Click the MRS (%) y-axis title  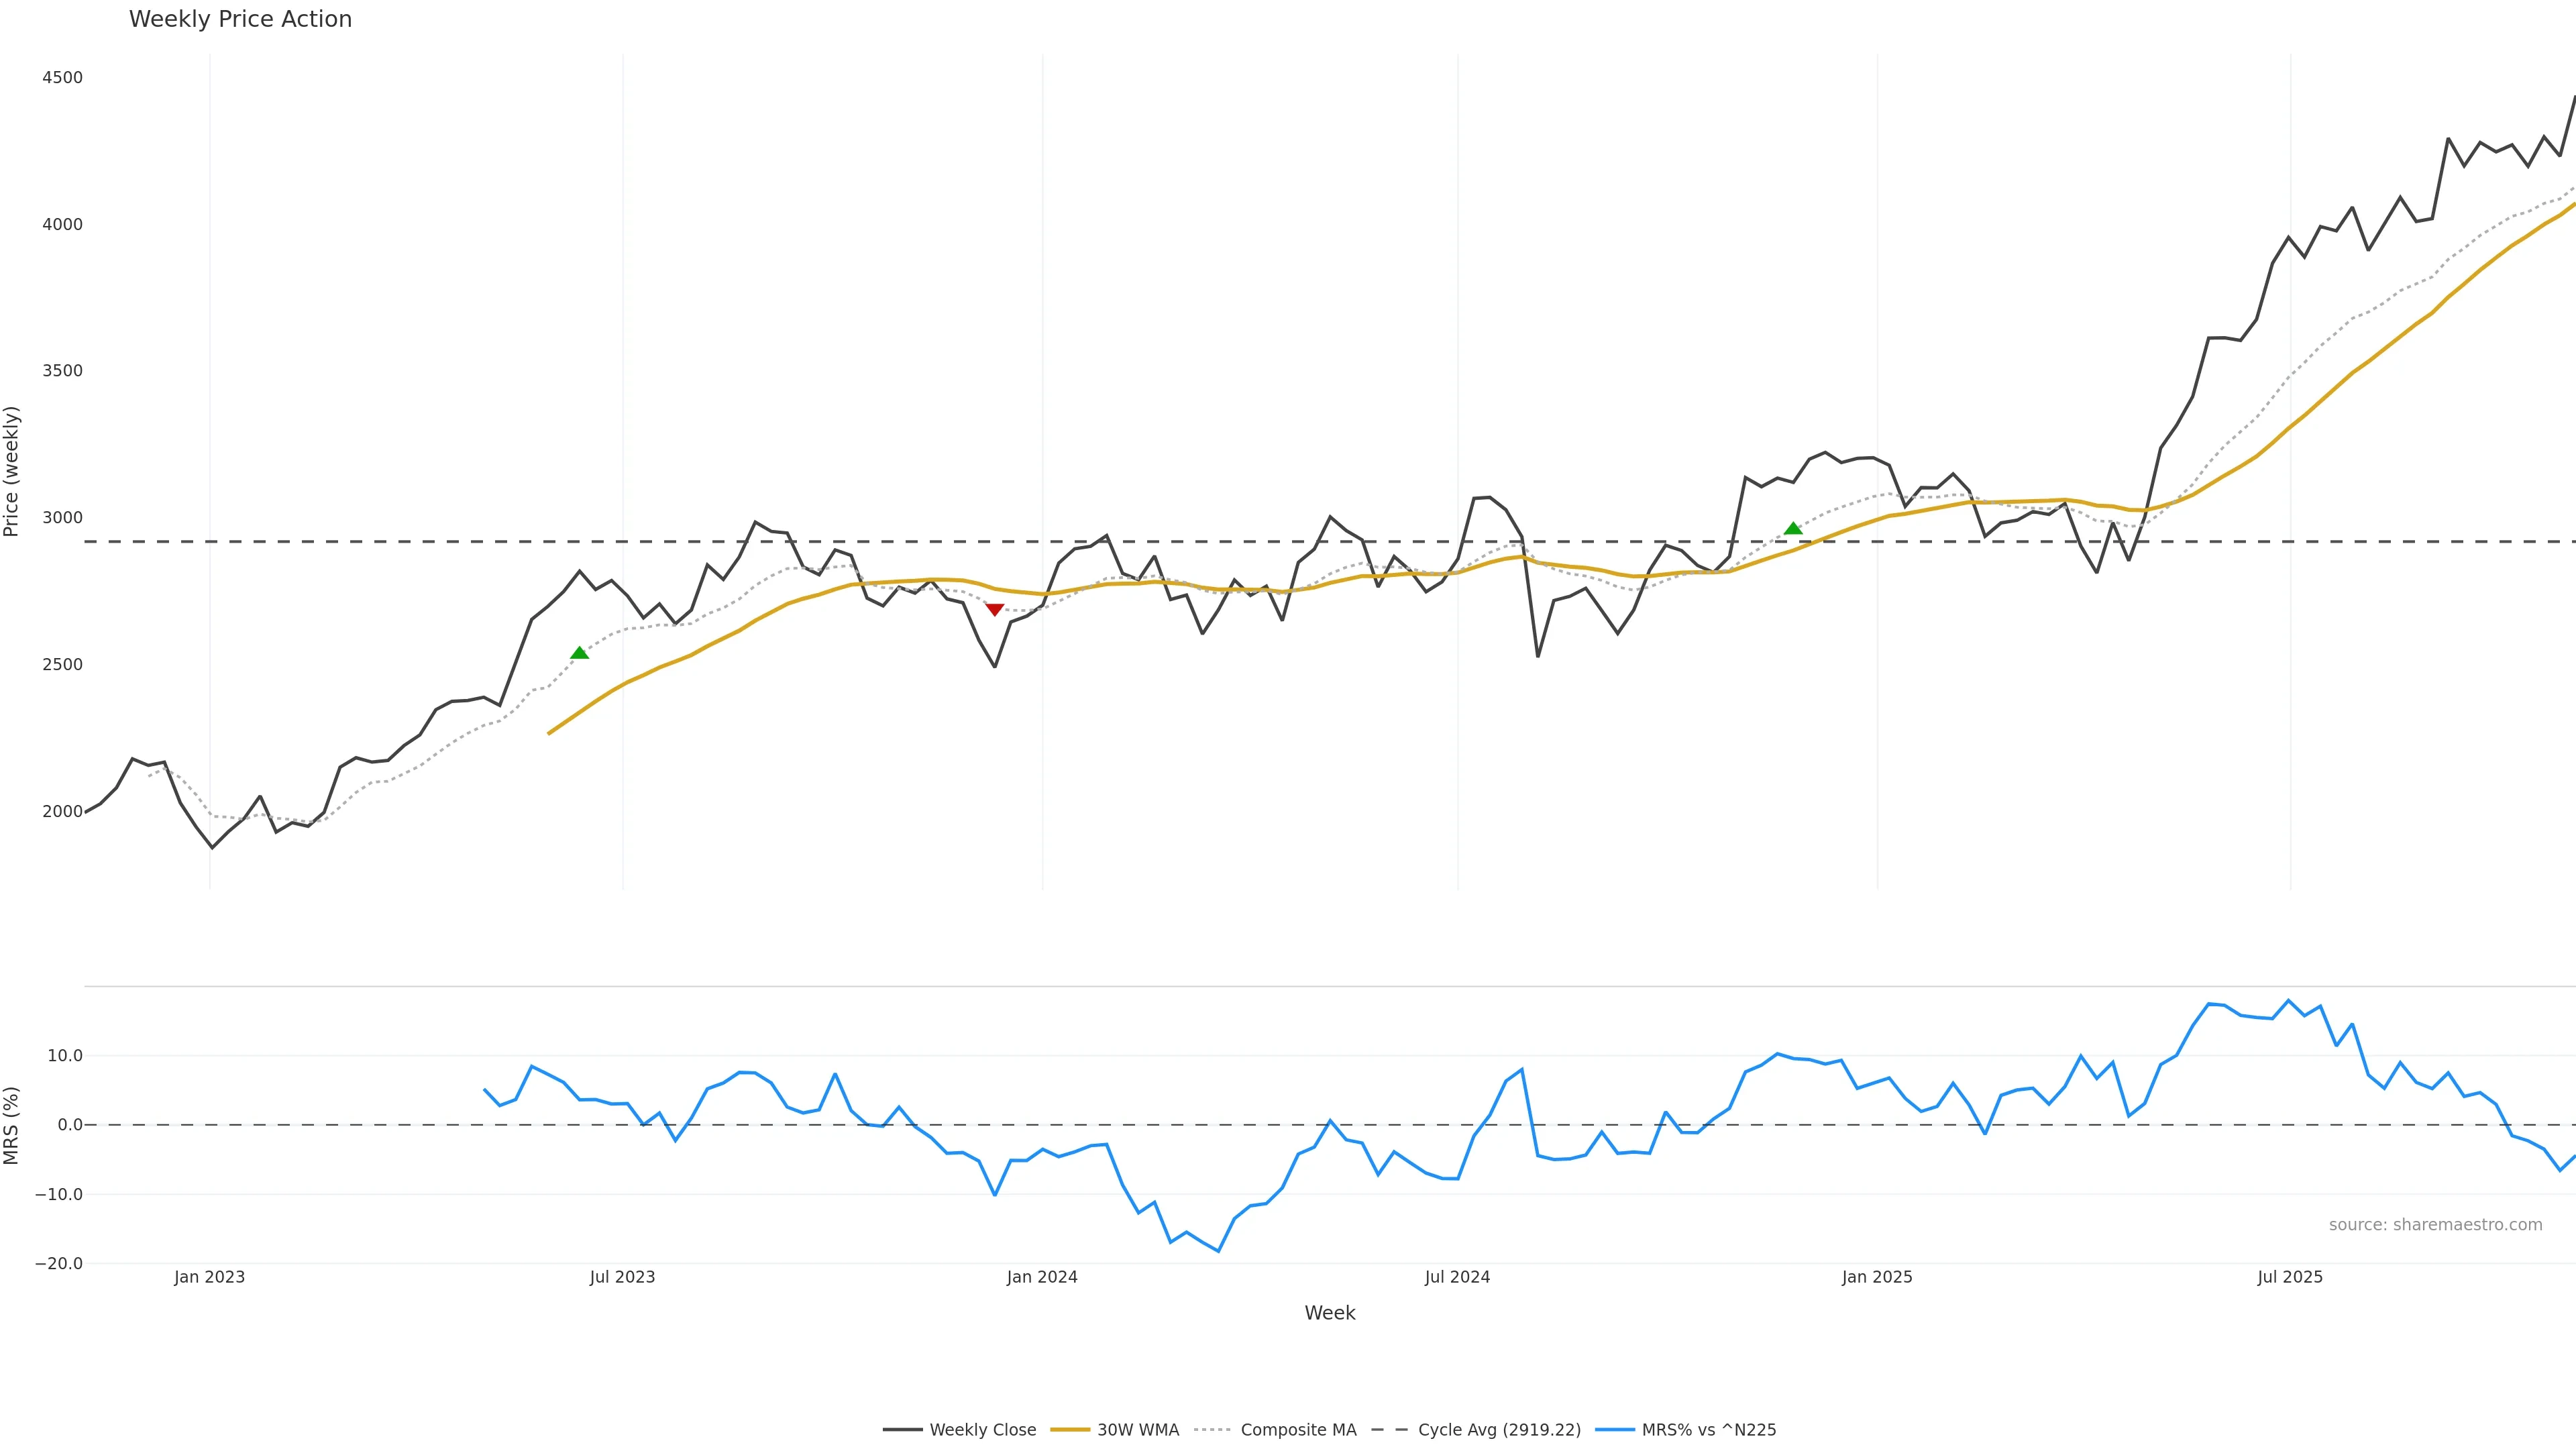tap(12, 1125)
